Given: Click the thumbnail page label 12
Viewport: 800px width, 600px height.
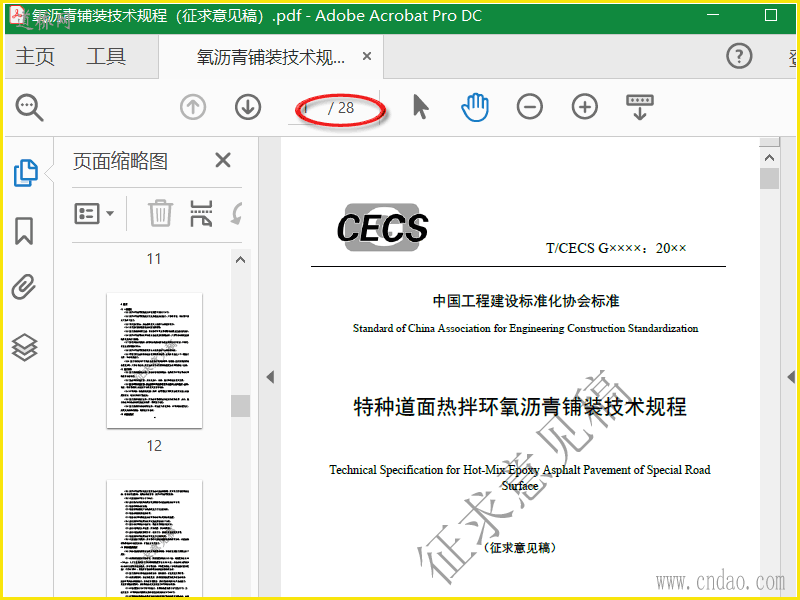Looking at the screenshot, I should coord(154,446).
